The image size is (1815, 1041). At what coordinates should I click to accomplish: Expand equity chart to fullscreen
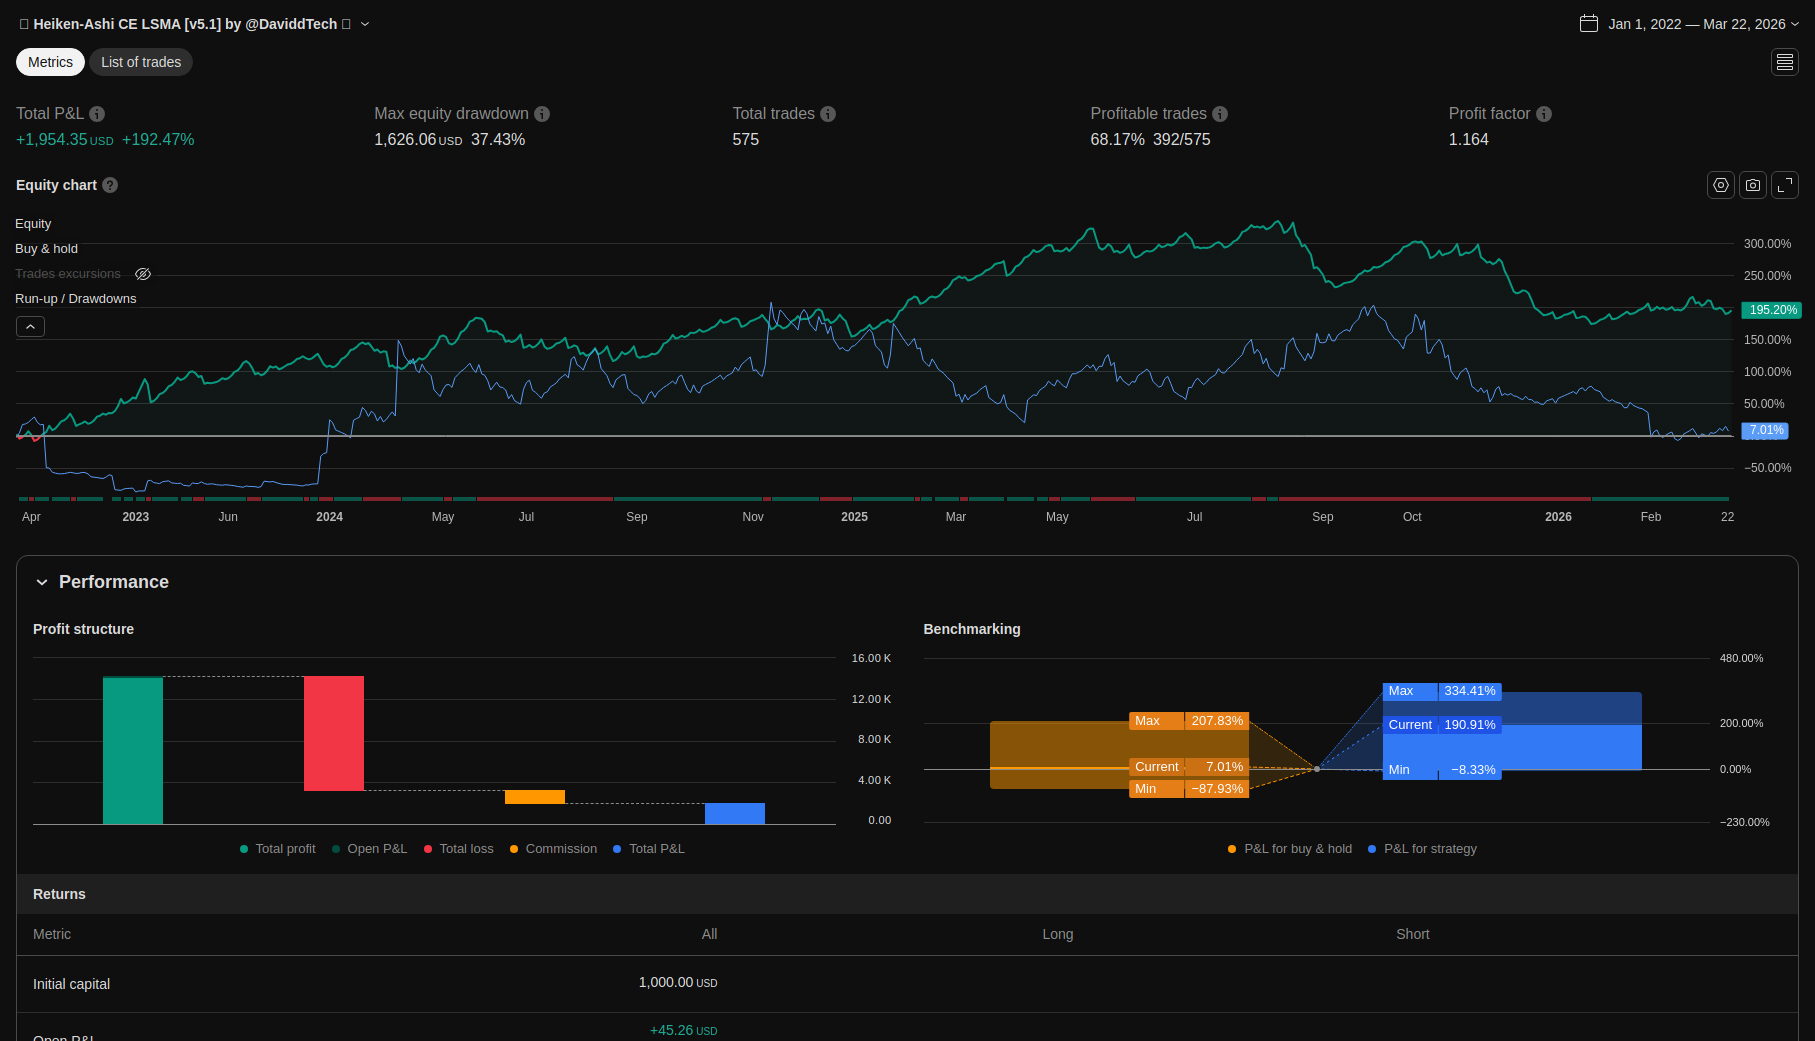click(x=1784, y=185)
